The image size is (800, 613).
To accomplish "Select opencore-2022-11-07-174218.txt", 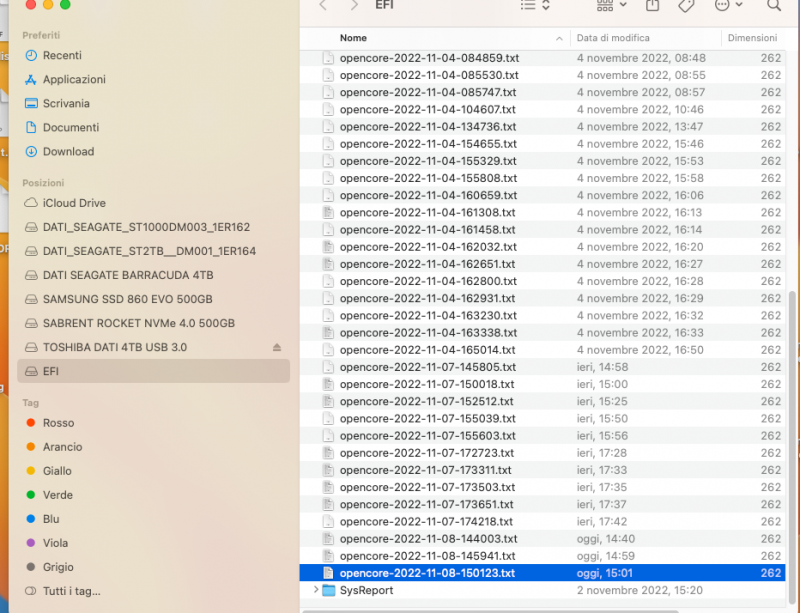I will (542, 521).
